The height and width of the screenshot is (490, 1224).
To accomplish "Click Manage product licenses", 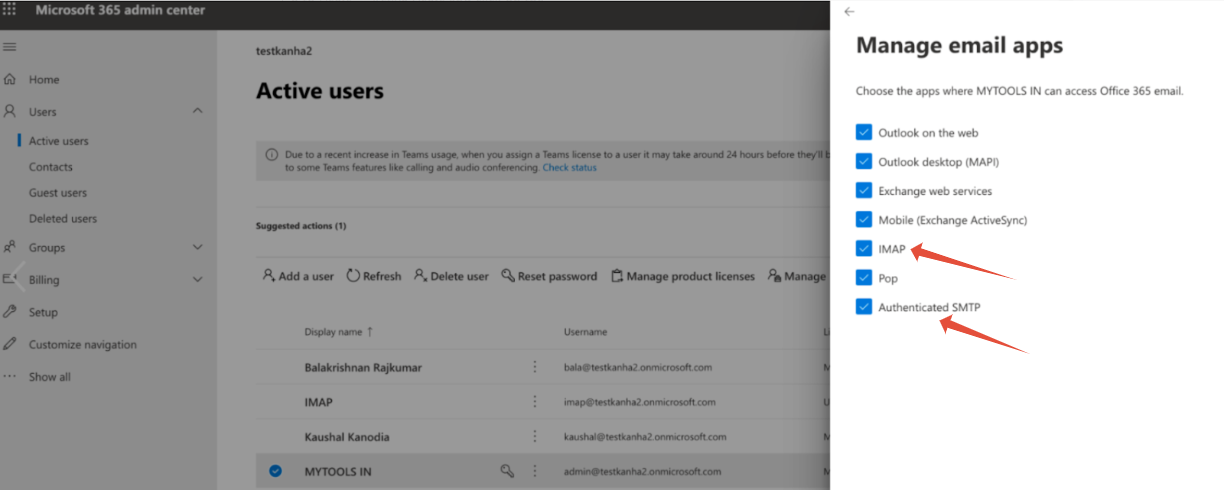I will (x=683, y=276).
